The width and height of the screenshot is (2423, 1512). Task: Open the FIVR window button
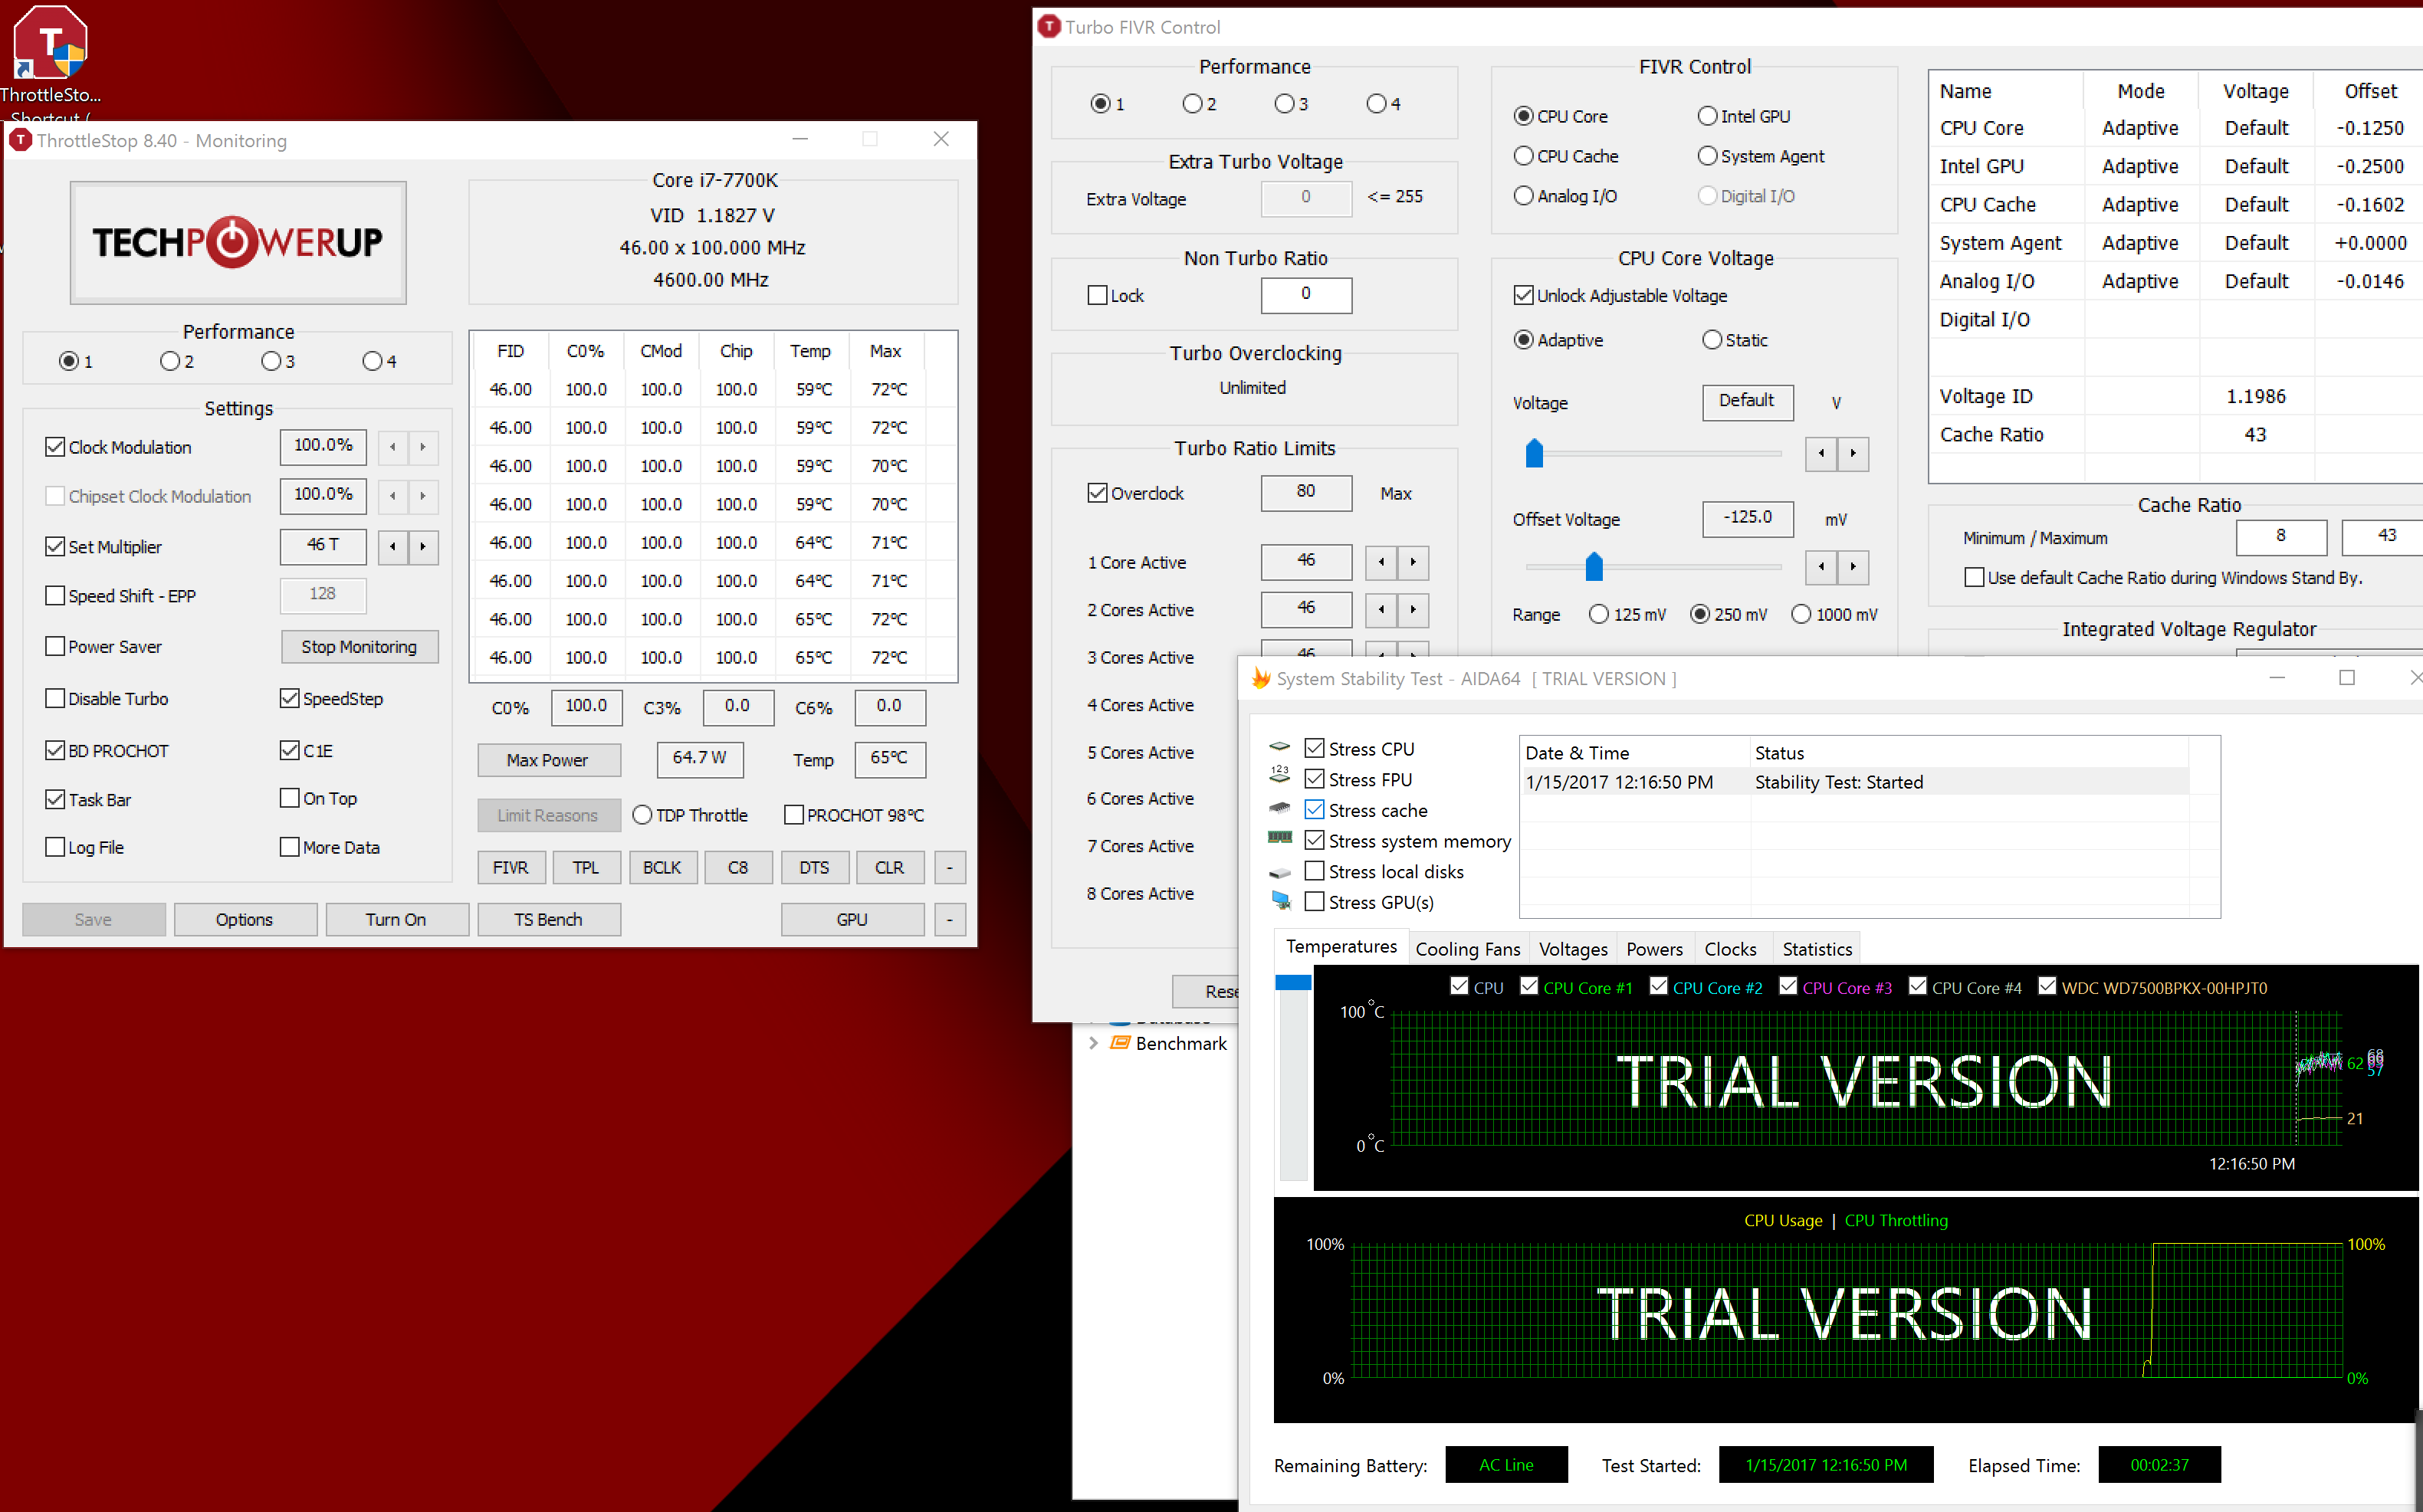click(511, 868)
